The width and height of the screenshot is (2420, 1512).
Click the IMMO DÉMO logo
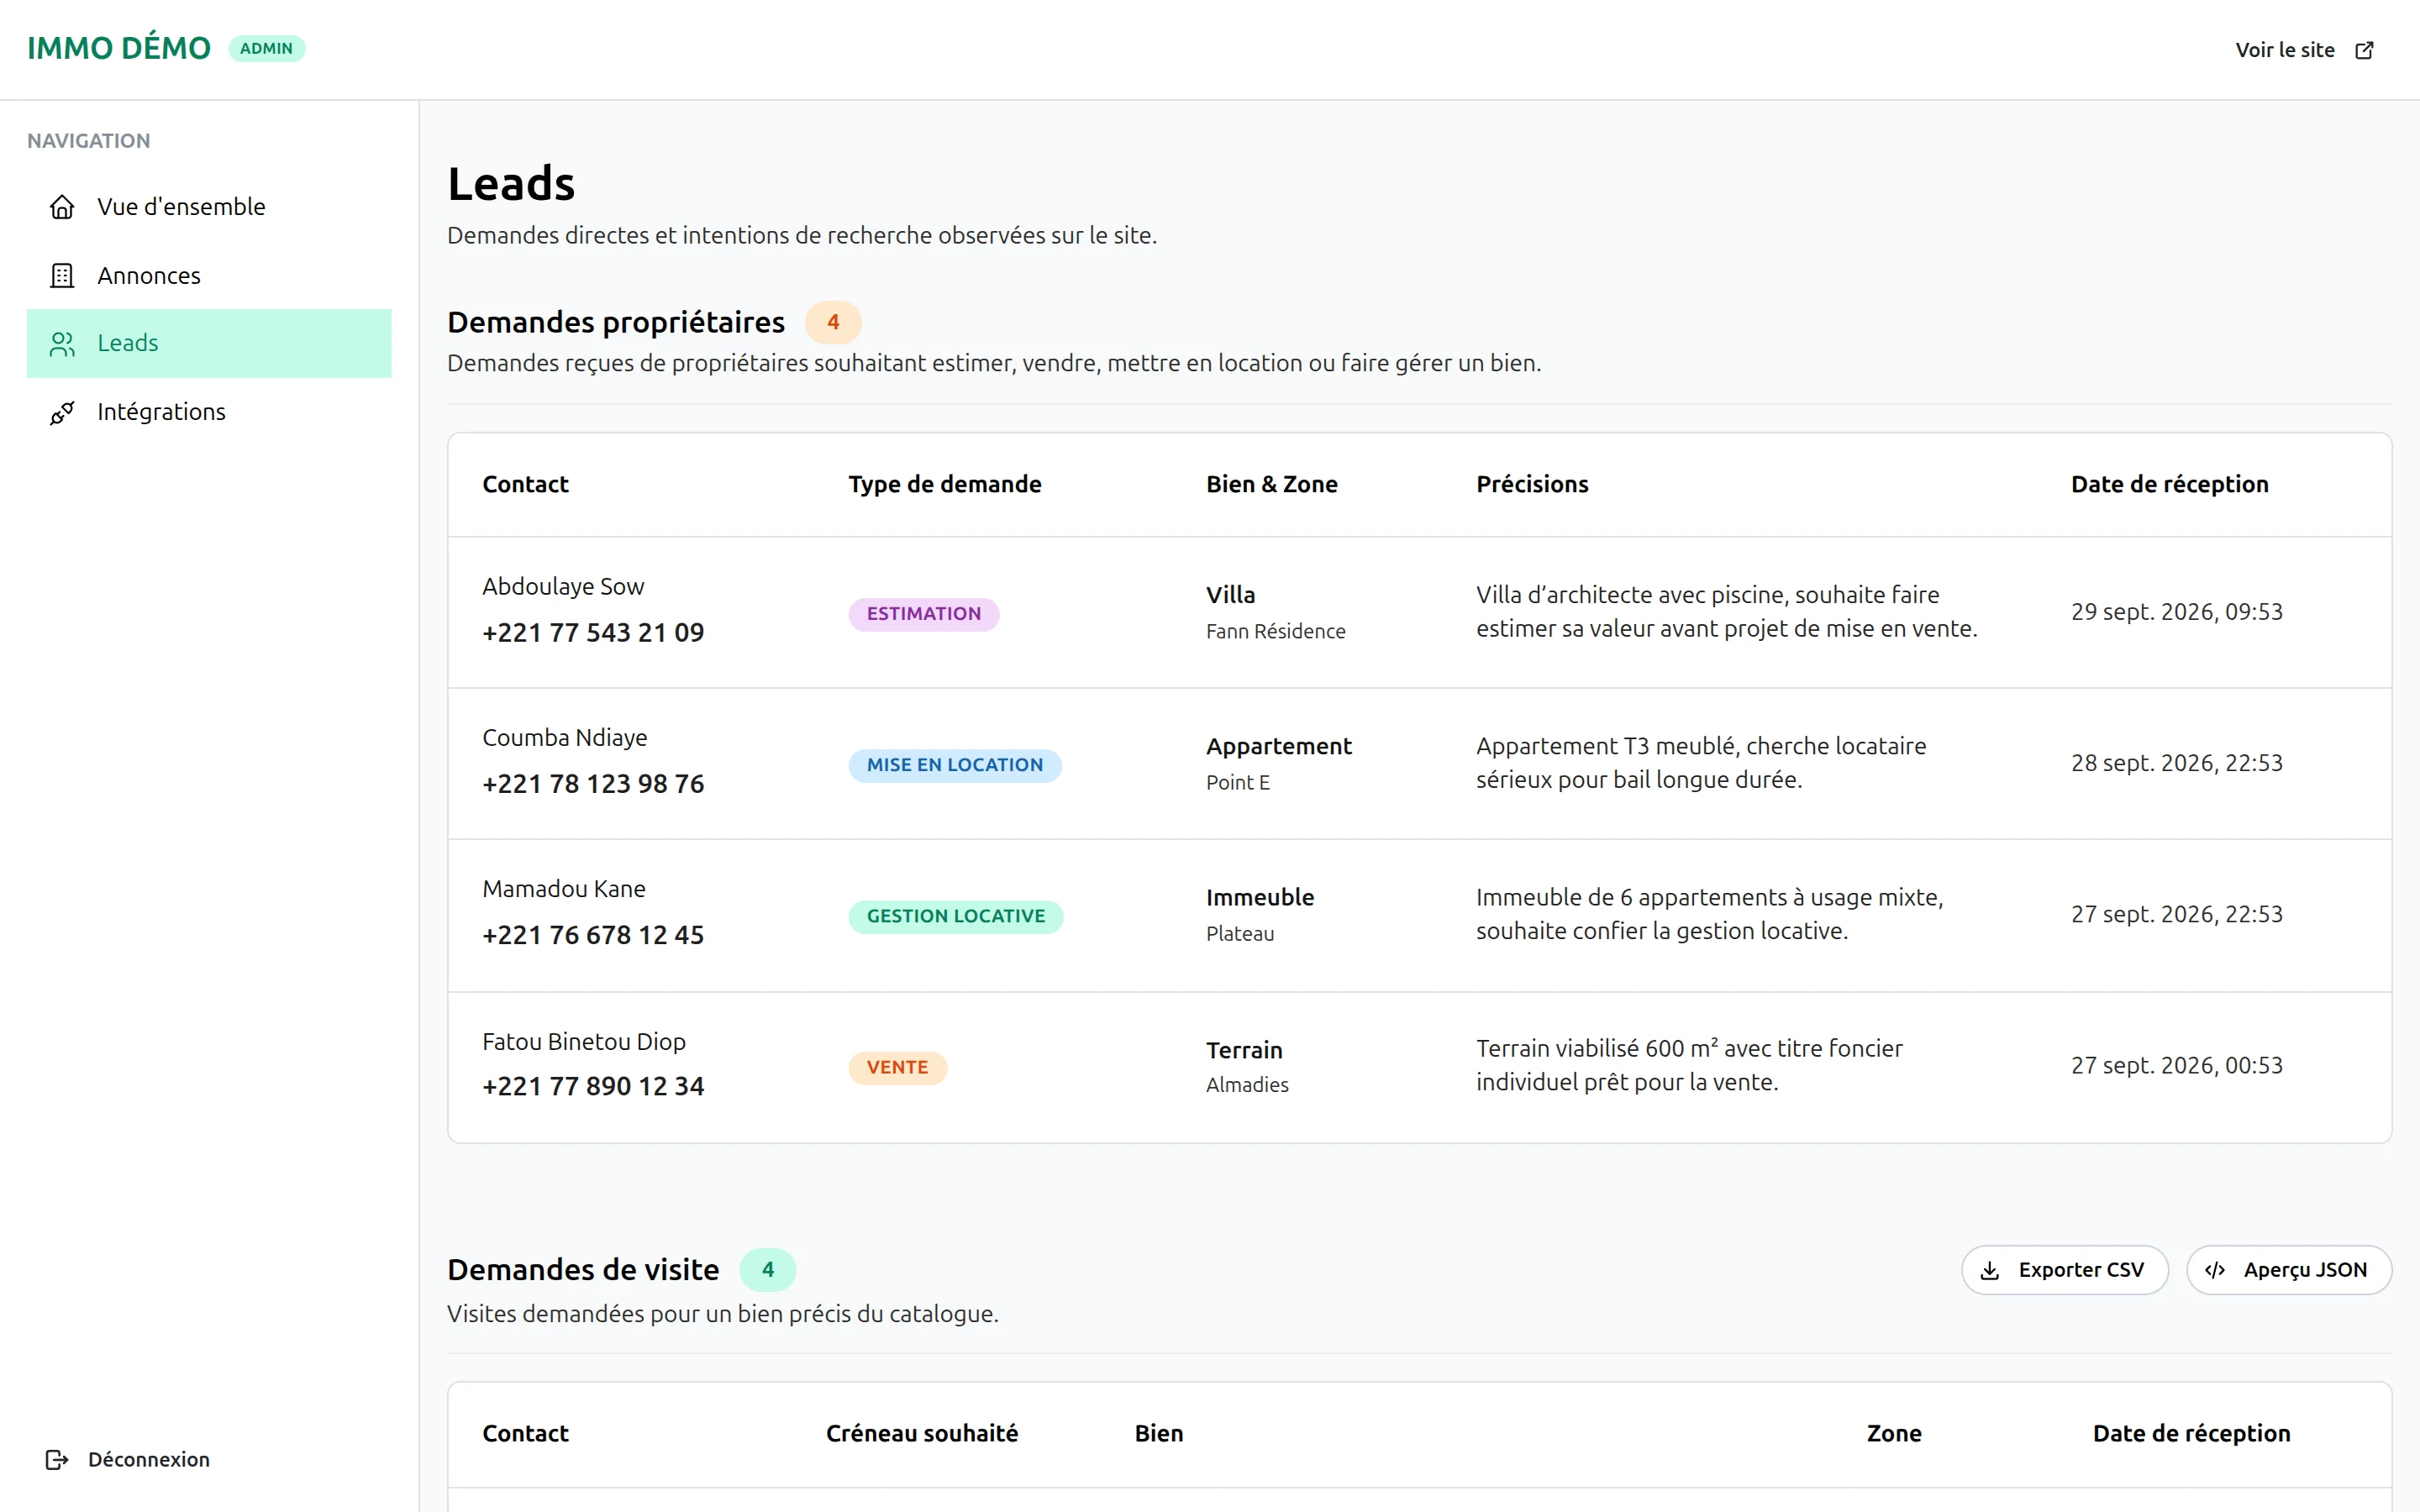(x=119, y=48)
